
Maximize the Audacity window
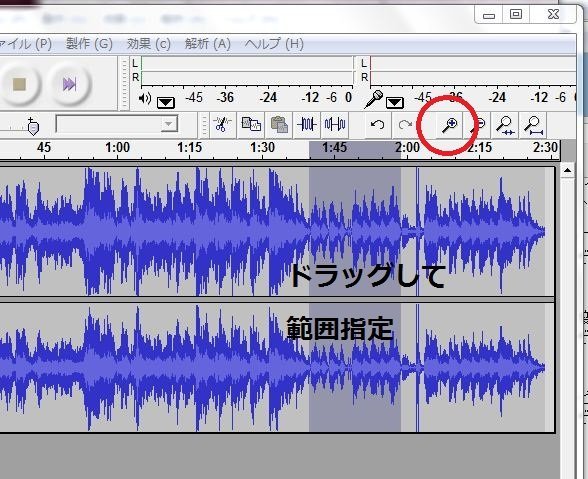[x=516, y=15]
